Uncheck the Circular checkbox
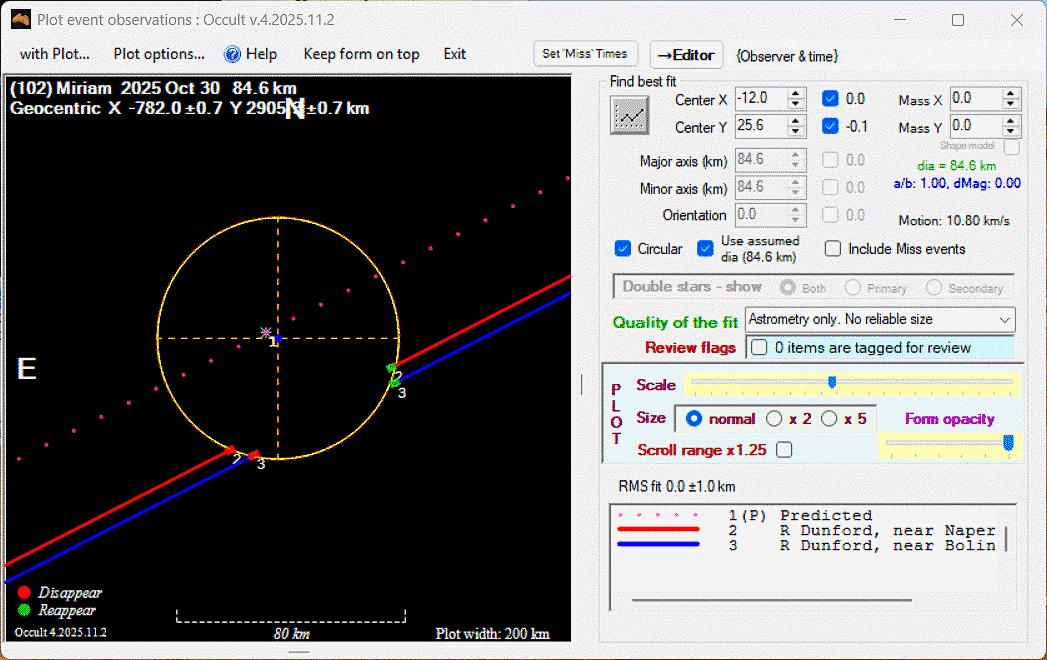Viewport: 1047px width, 660px height. pyautogui.click(x=623, y=249)
